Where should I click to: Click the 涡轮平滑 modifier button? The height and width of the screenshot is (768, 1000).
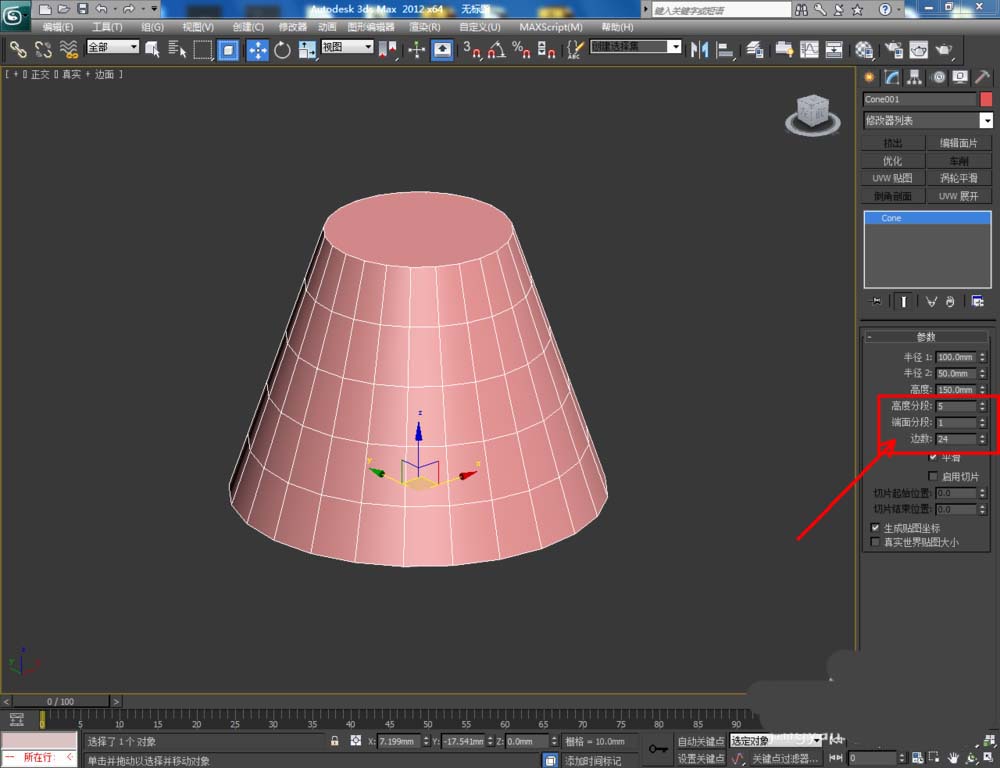(x=959, y=178)
